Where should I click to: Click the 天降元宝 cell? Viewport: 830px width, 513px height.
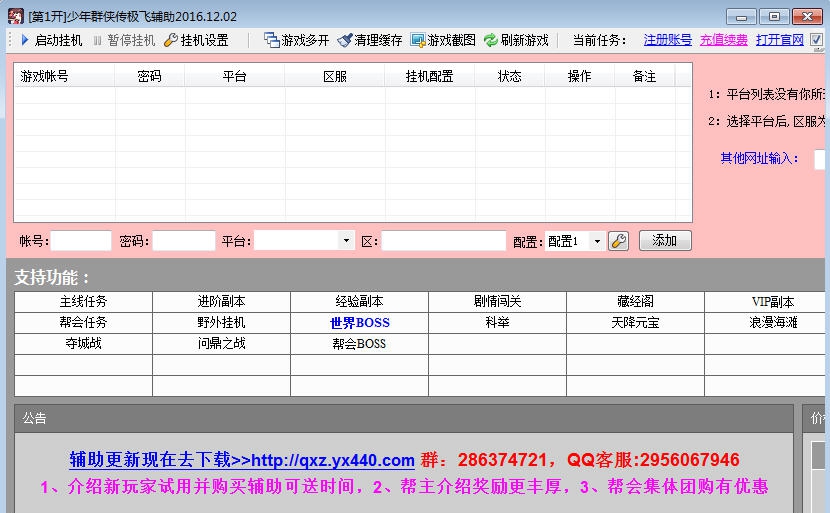point(635,322)
